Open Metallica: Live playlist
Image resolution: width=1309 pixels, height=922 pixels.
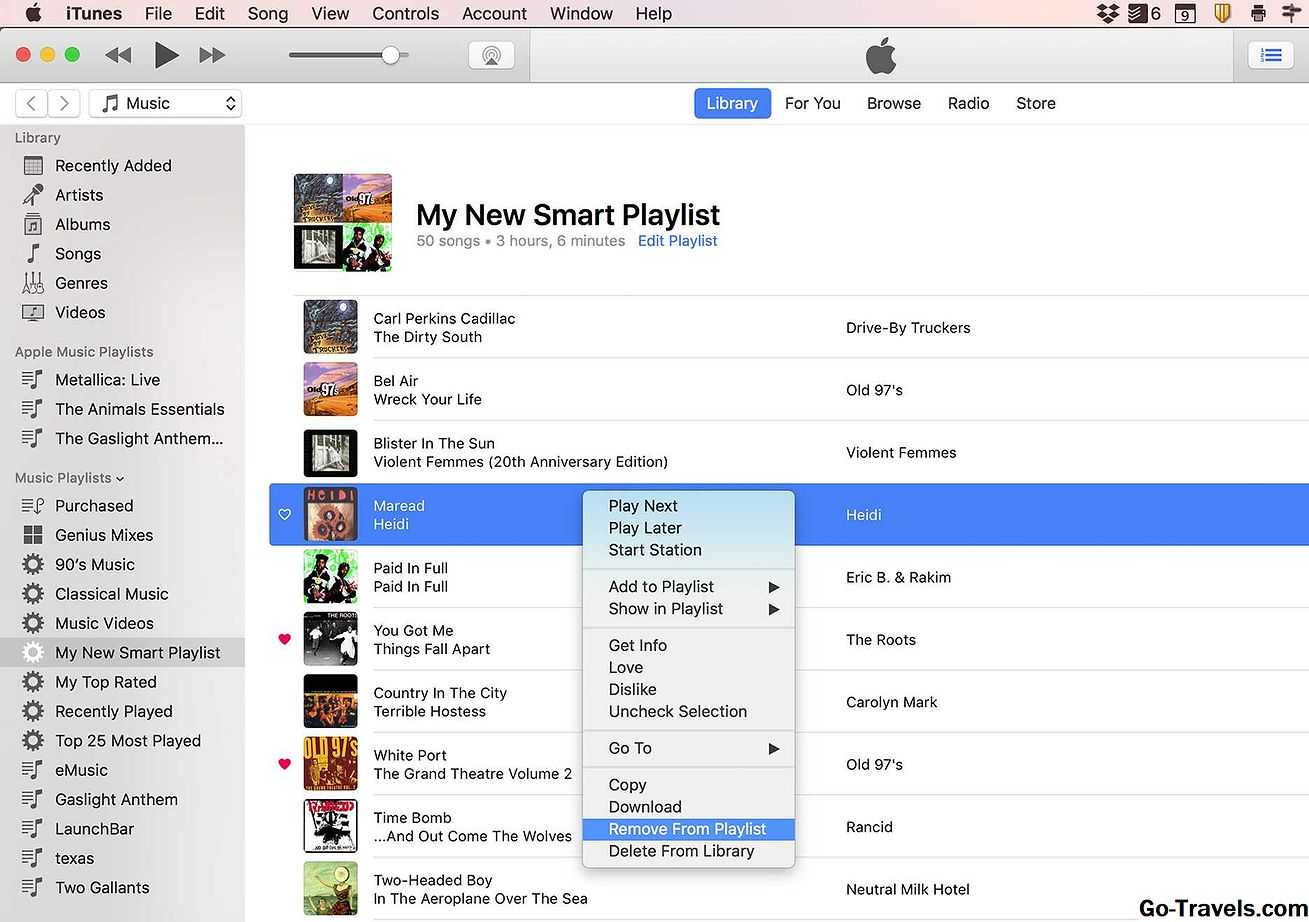pos(107,380)
